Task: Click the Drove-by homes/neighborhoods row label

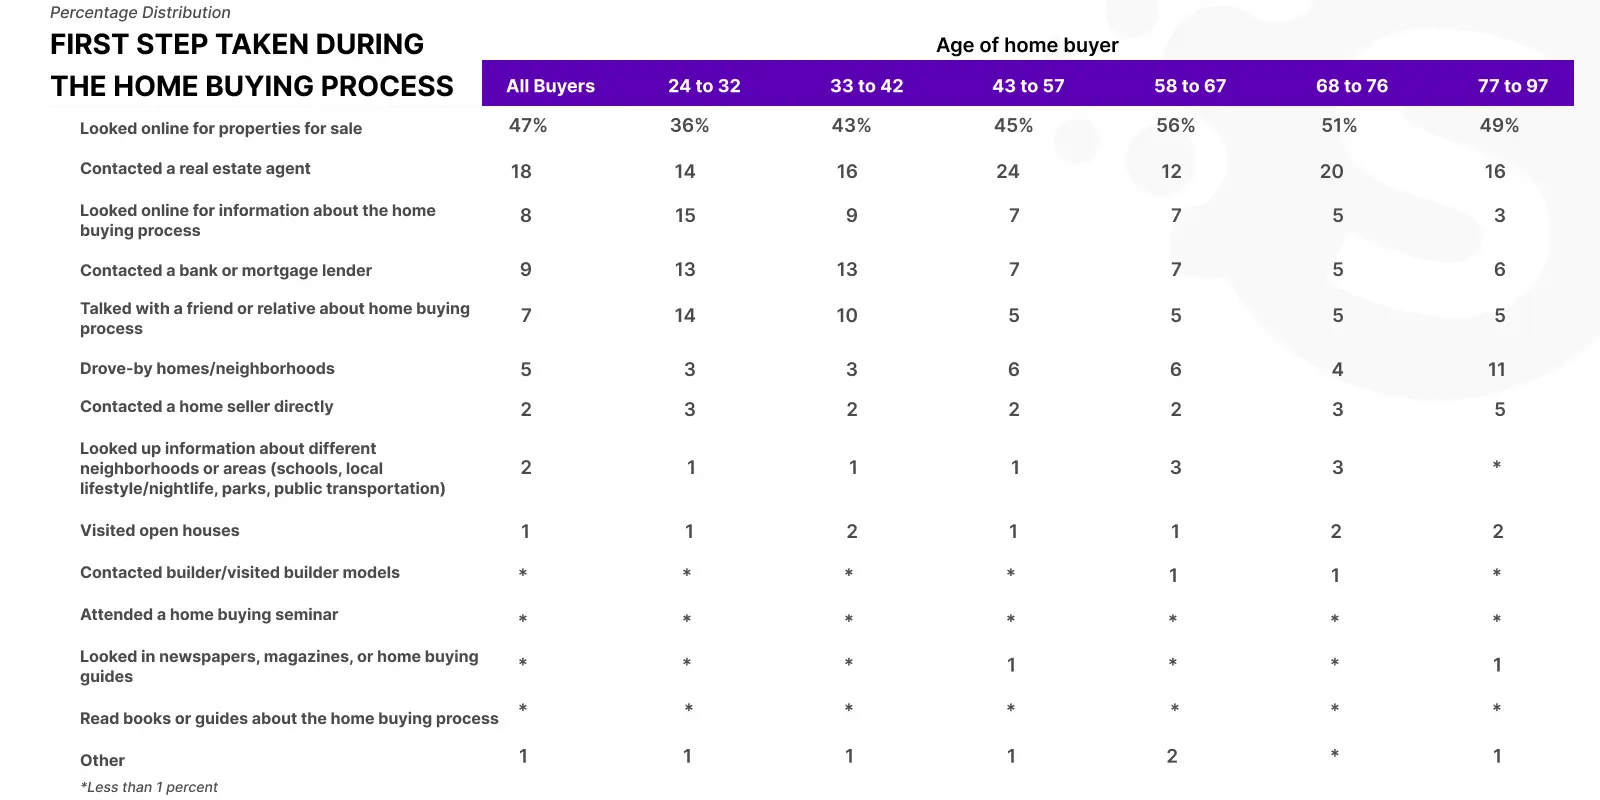Action: [207, 368]
